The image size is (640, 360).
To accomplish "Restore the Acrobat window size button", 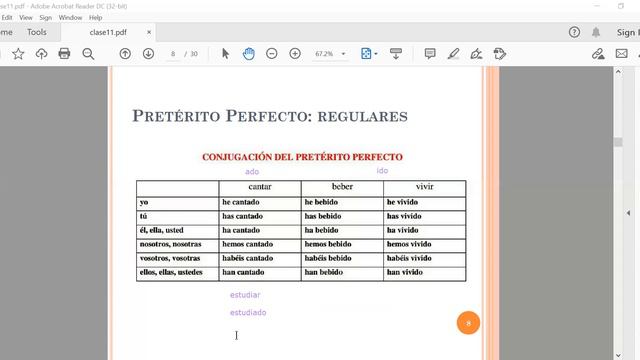I will tap(621, 6).
